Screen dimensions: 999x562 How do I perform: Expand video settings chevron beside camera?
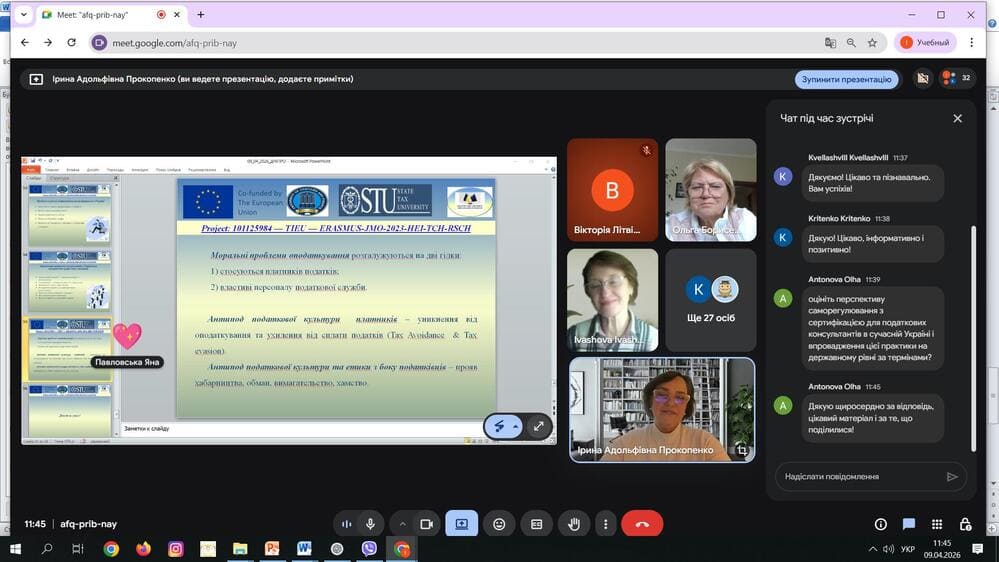point(403,524)
